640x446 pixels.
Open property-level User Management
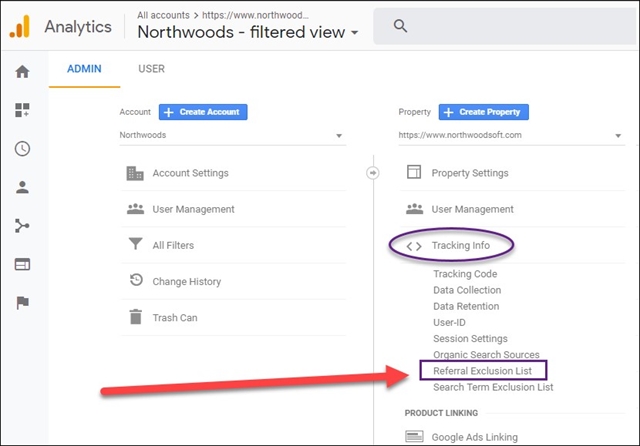[472, 209]
